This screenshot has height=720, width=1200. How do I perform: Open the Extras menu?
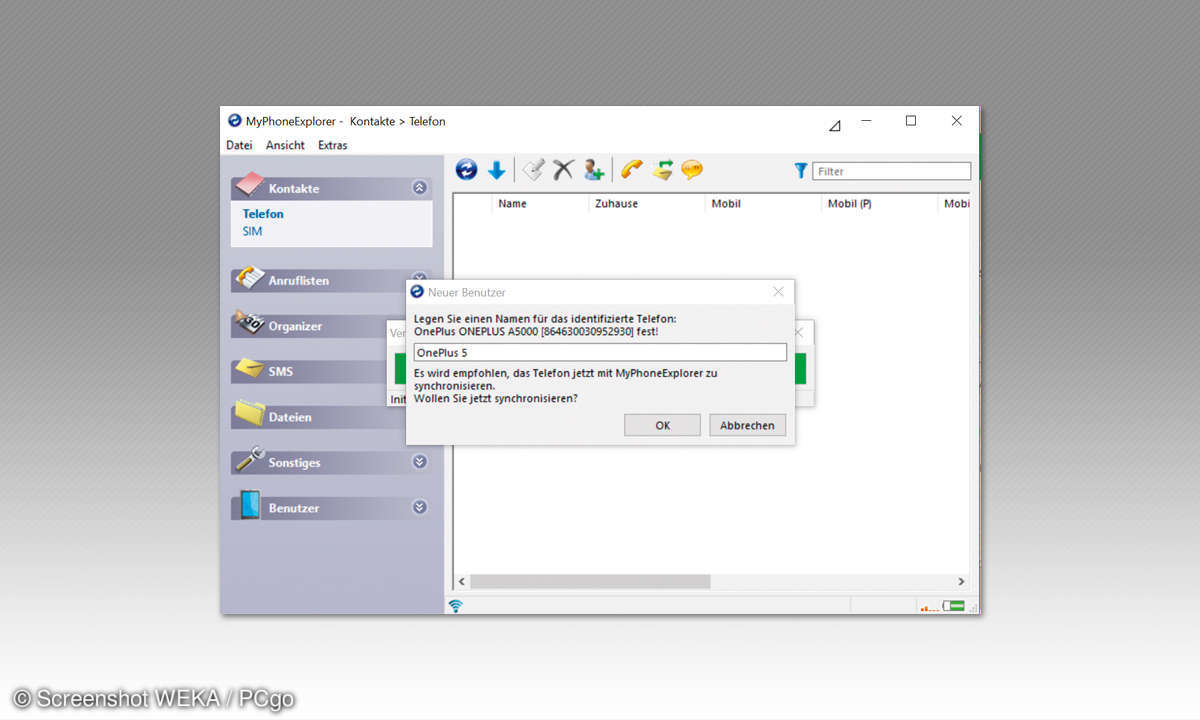333,145
